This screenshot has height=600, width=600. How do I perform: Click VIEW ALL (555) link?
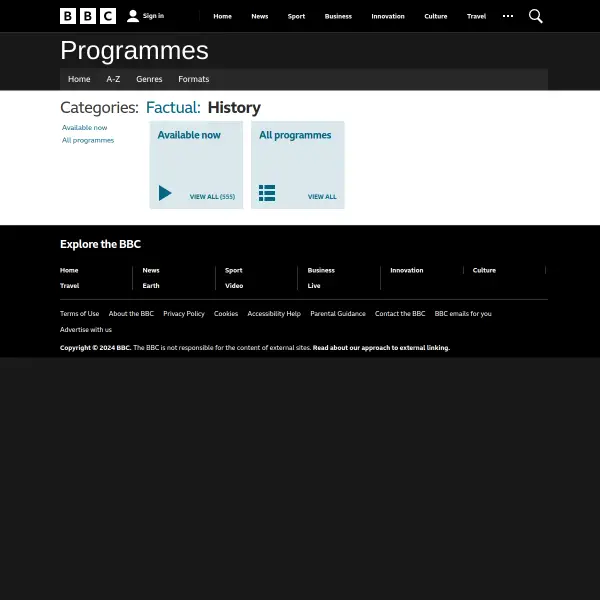pos(212,197)
